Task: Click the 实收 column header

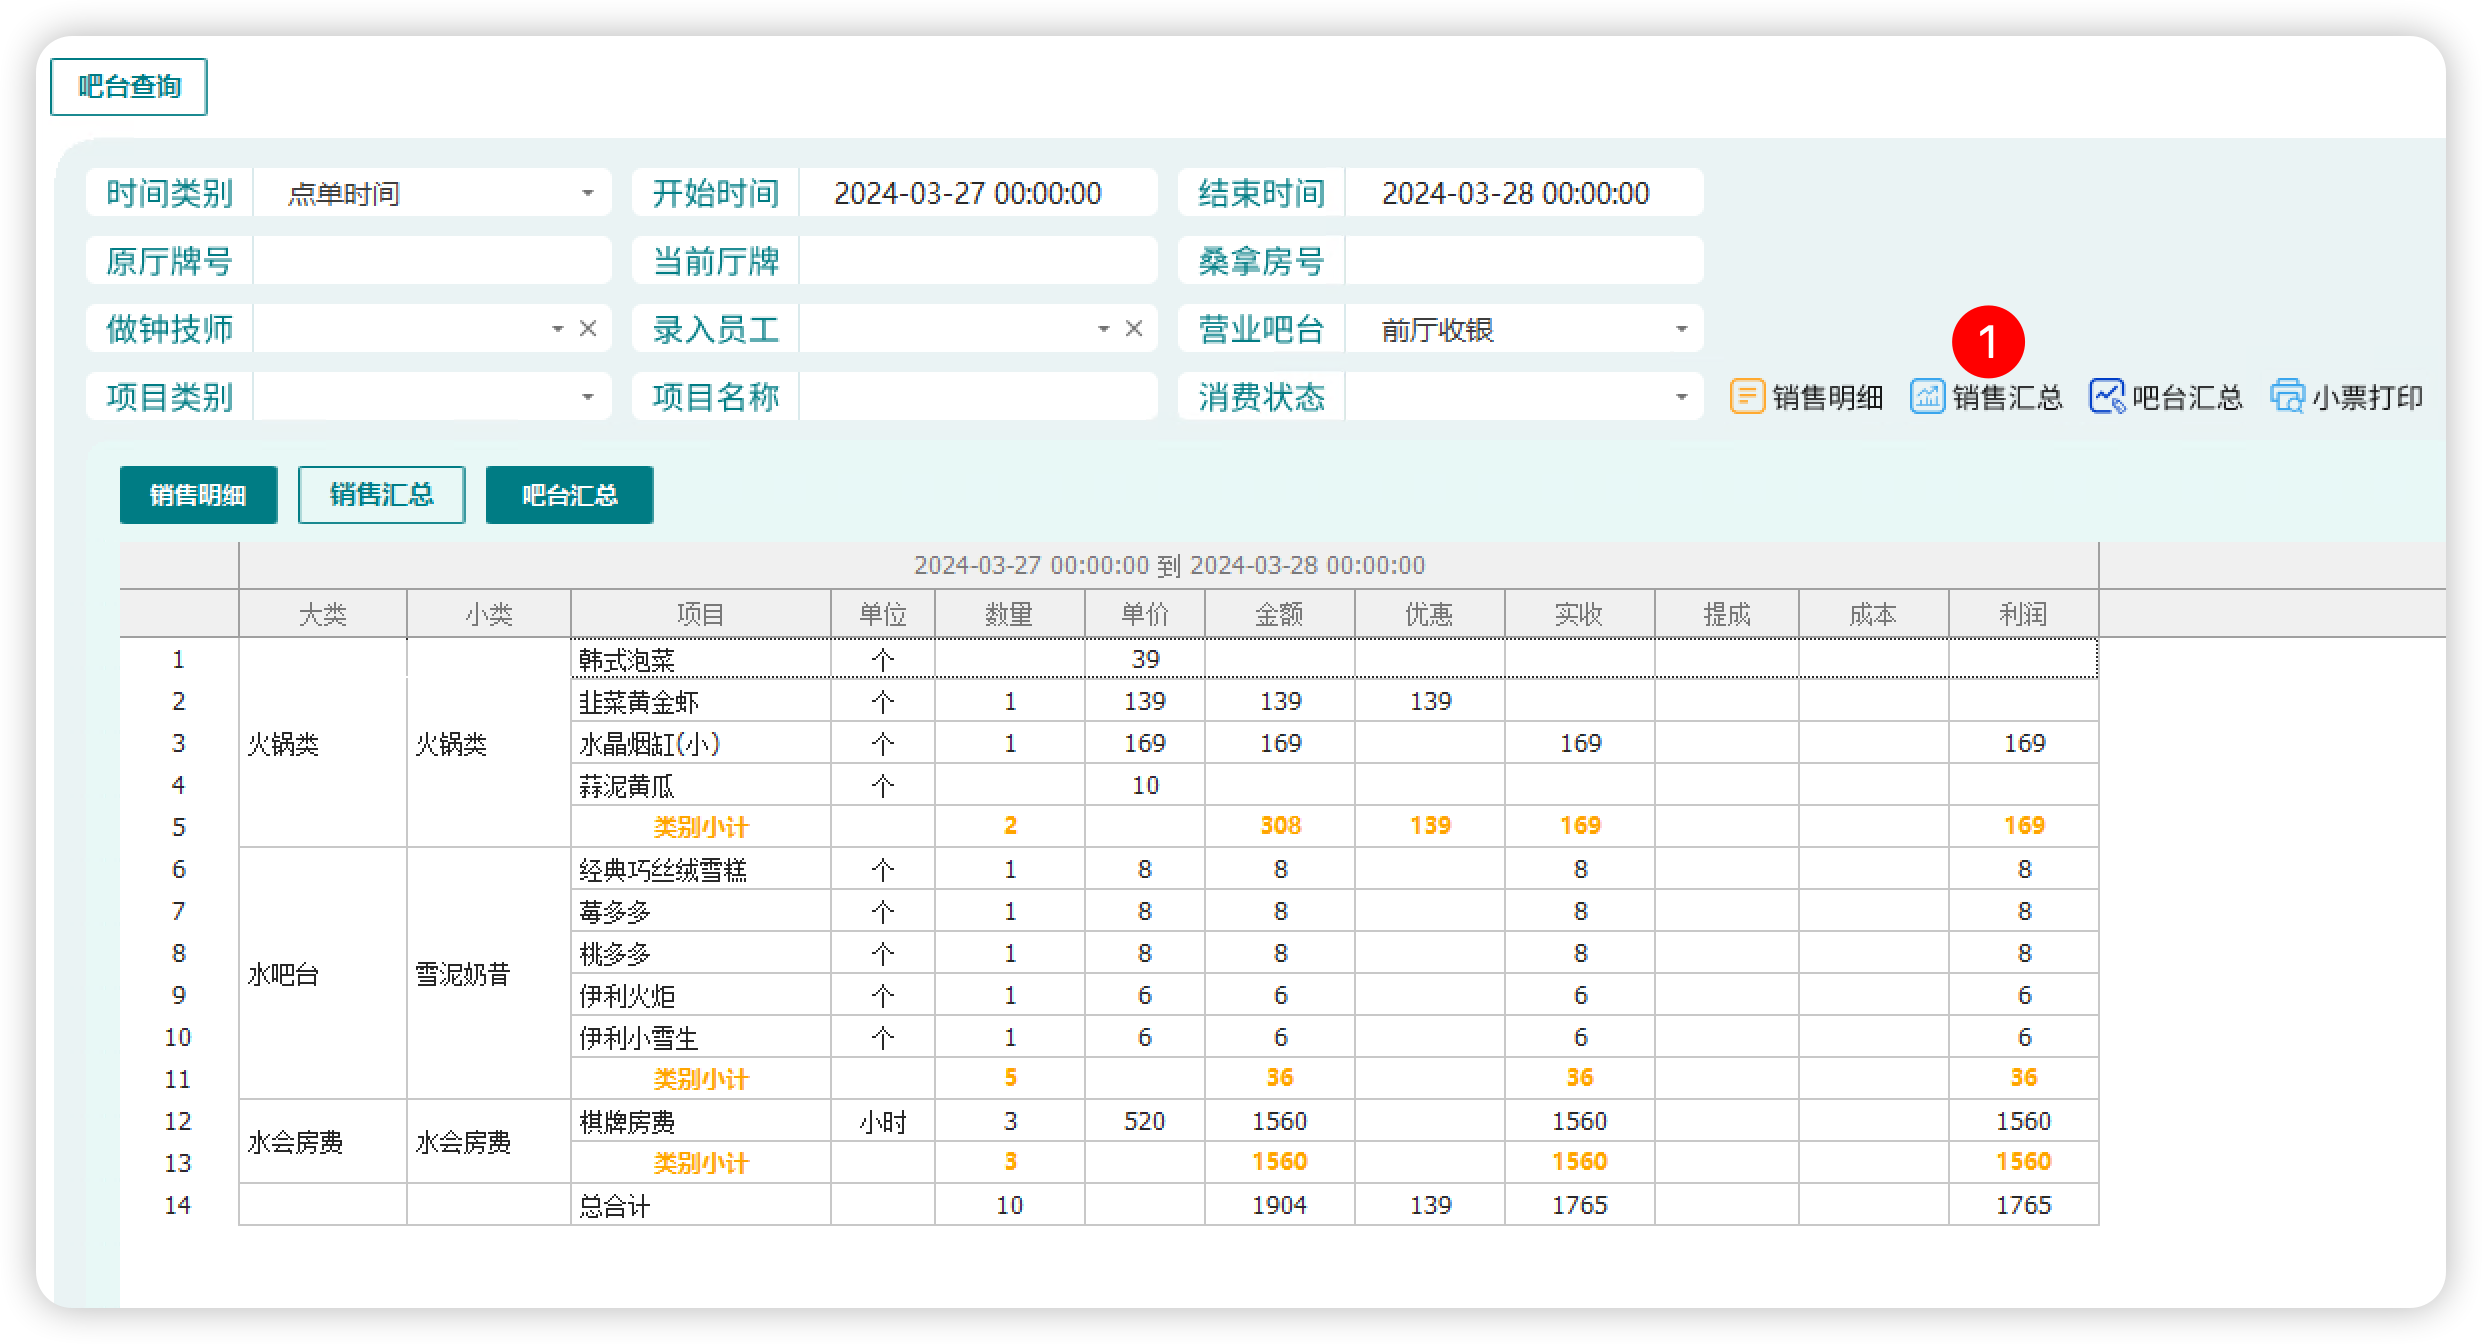Action: tap(1580, 614)
